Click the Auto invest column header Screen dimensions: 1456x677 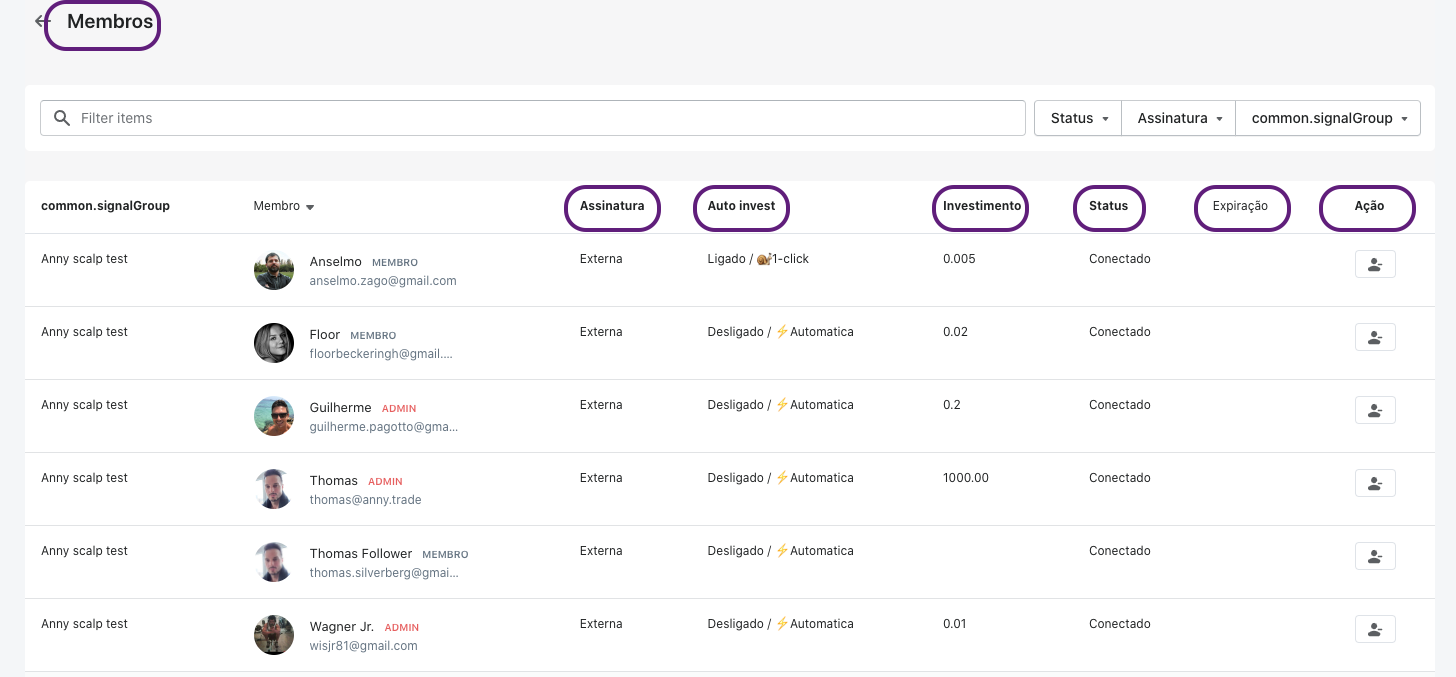[x=741, y=206]
